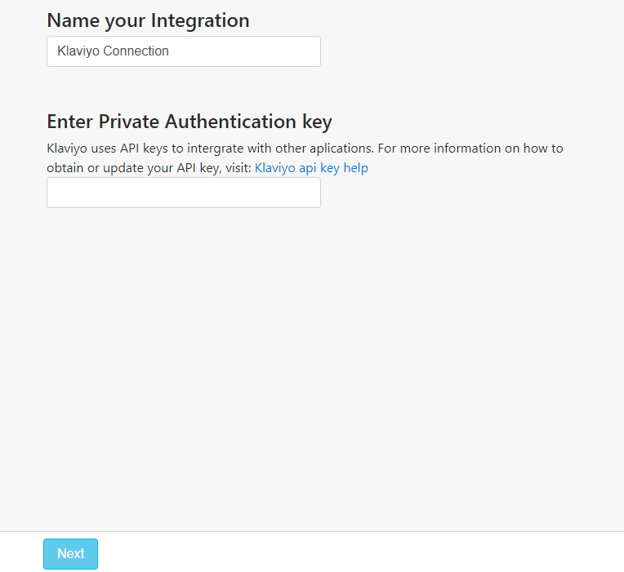Click the Next button

pos(70,554)
